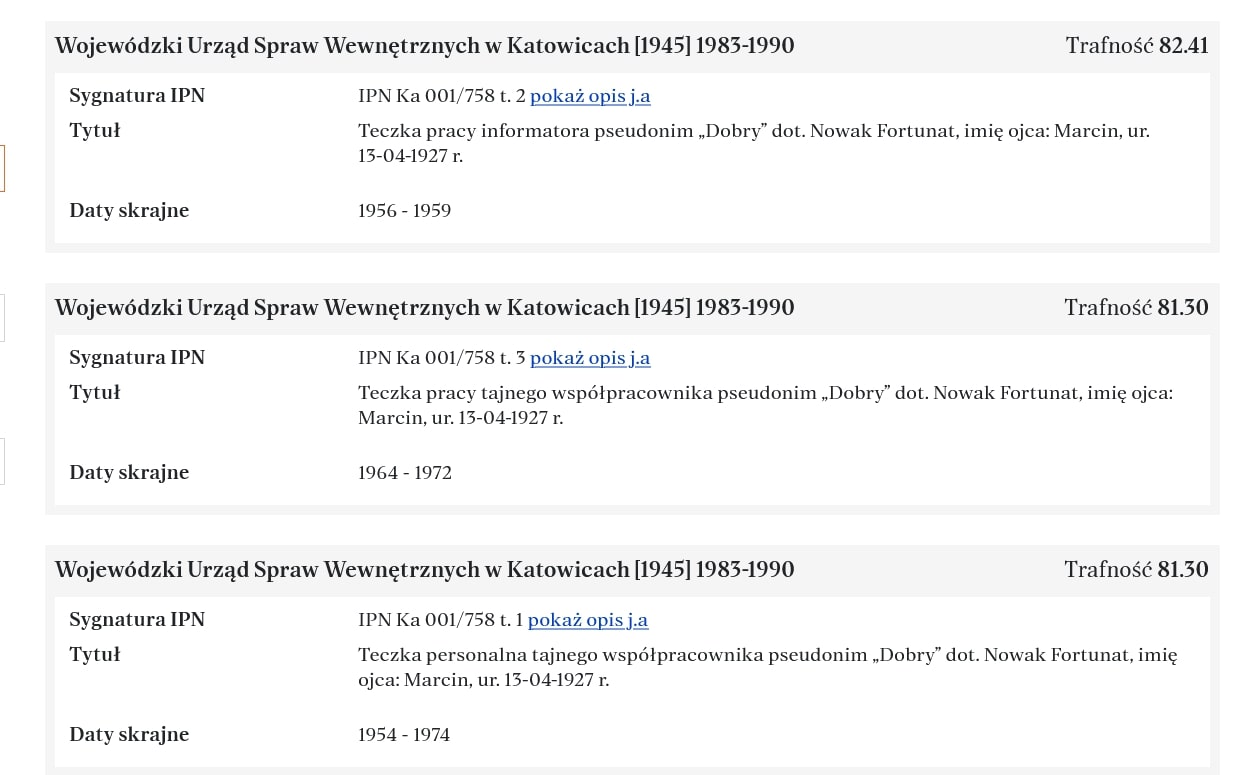Click "Tytuł" label of the informator record
This screenshot has height=775, width=1251.
coord(95,130)
